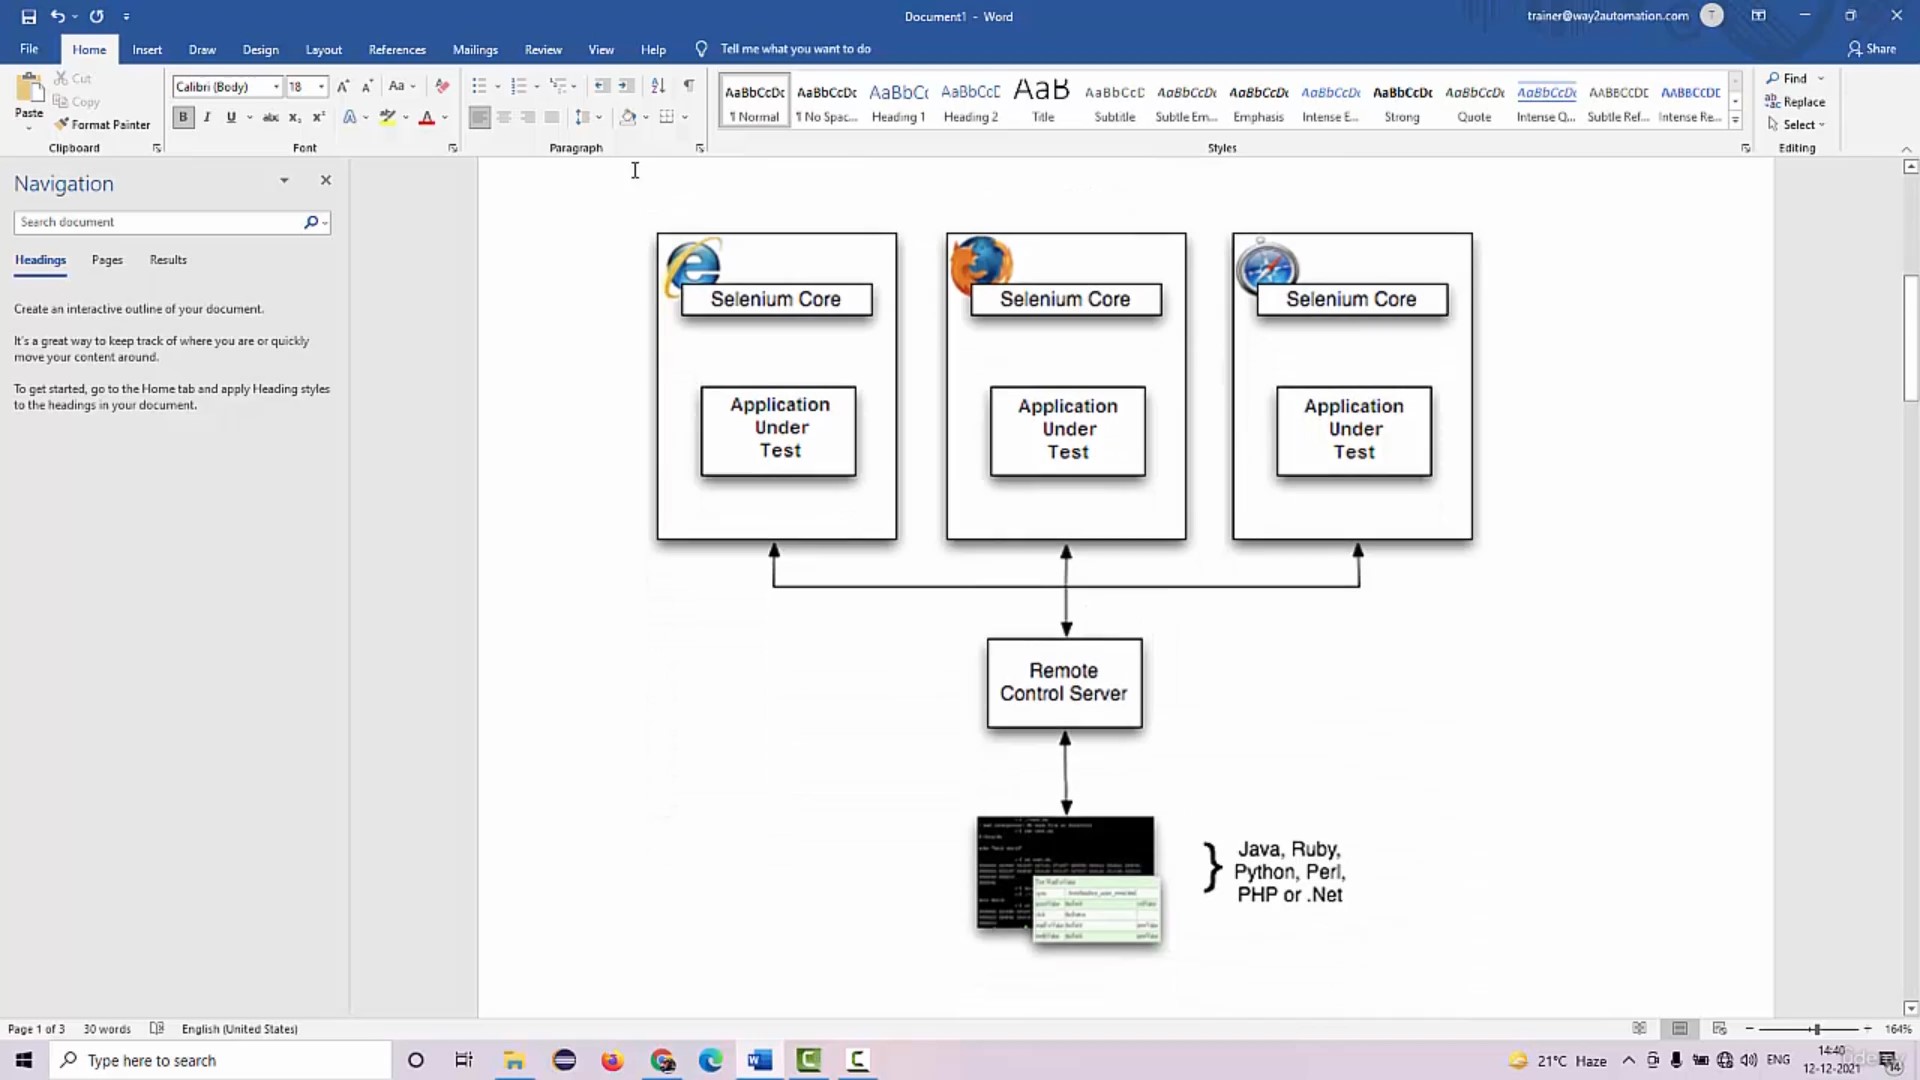Switch to the Insert ribbon tab
1920x1080 pixels.
(147, 49)
